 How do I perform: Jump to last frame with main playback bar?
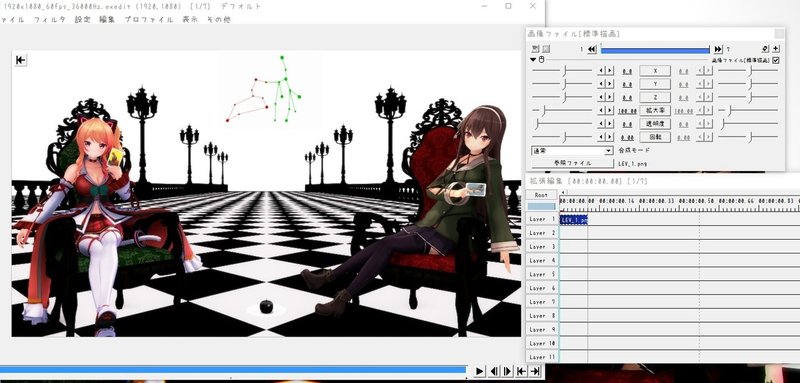coord(535,371)
